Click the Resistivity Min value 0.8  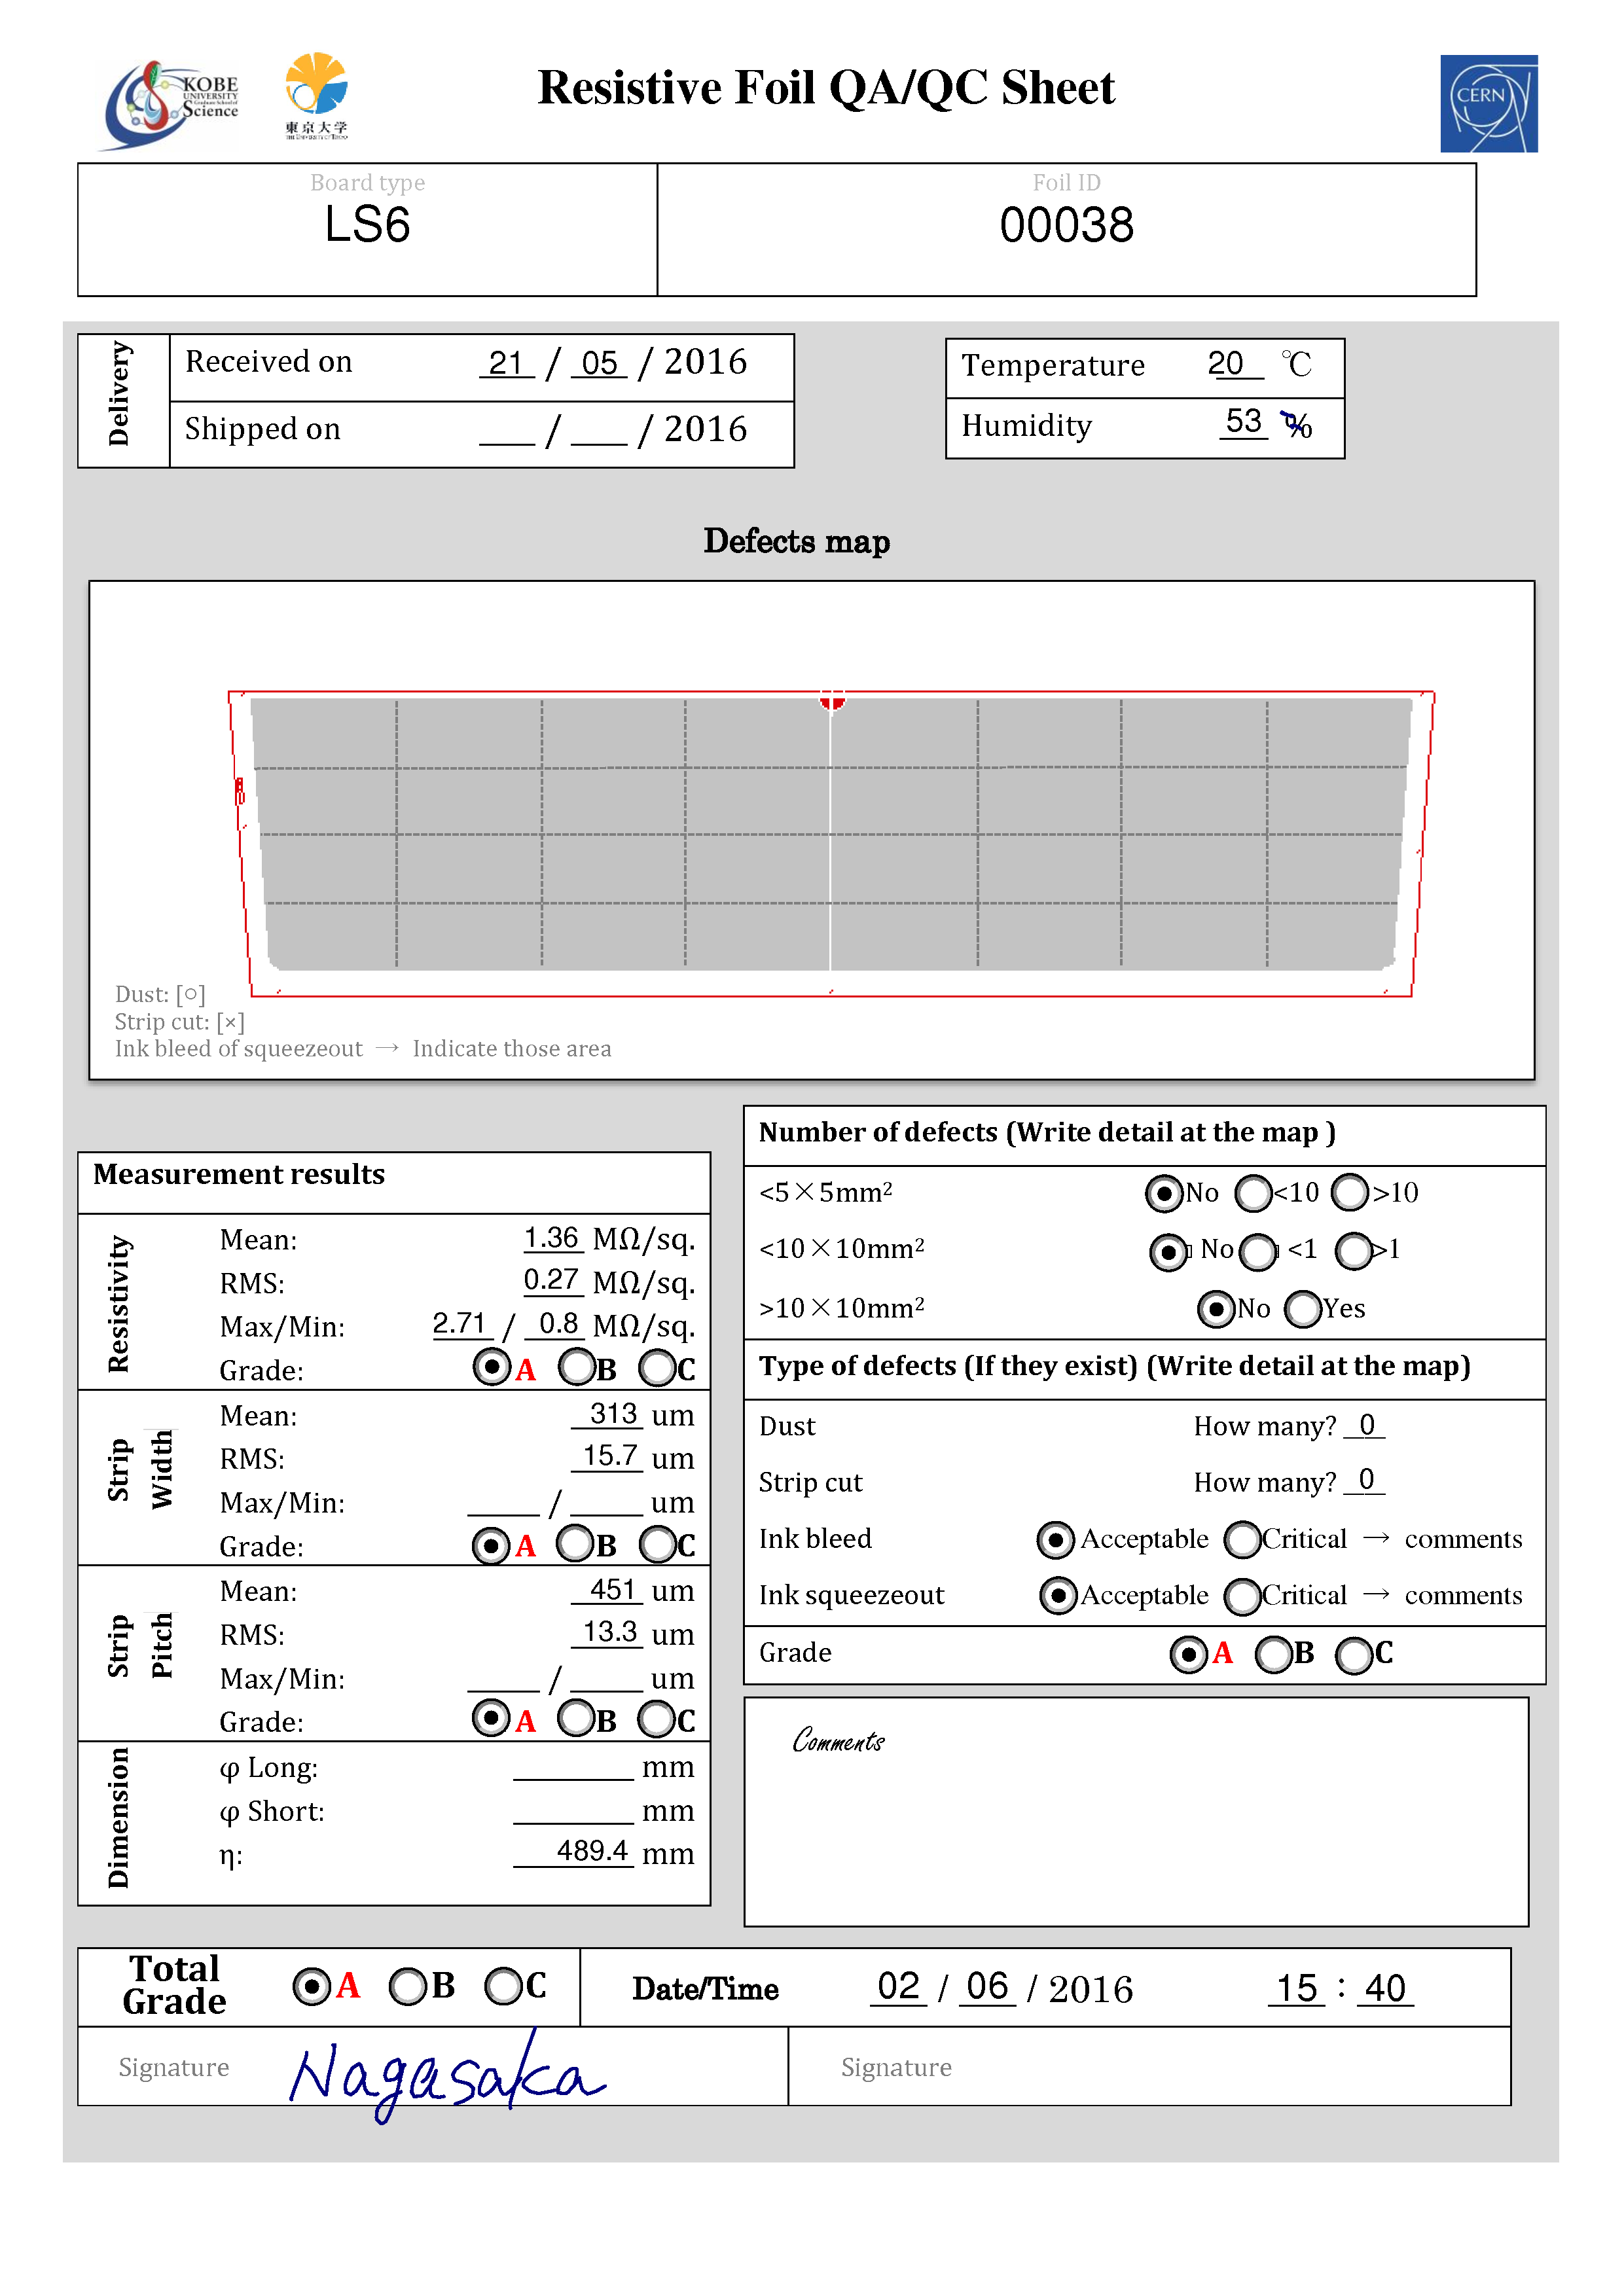(557, 1325)
